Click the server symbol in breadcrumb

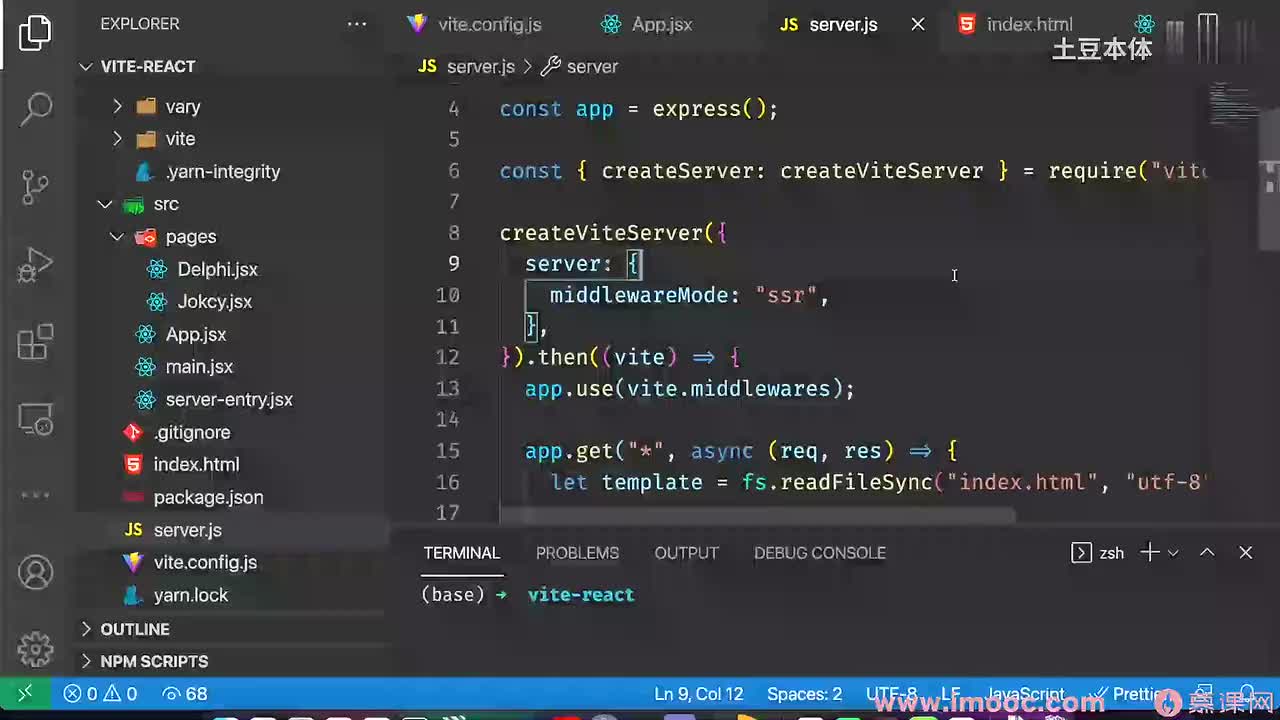click(x=580, y=67)
